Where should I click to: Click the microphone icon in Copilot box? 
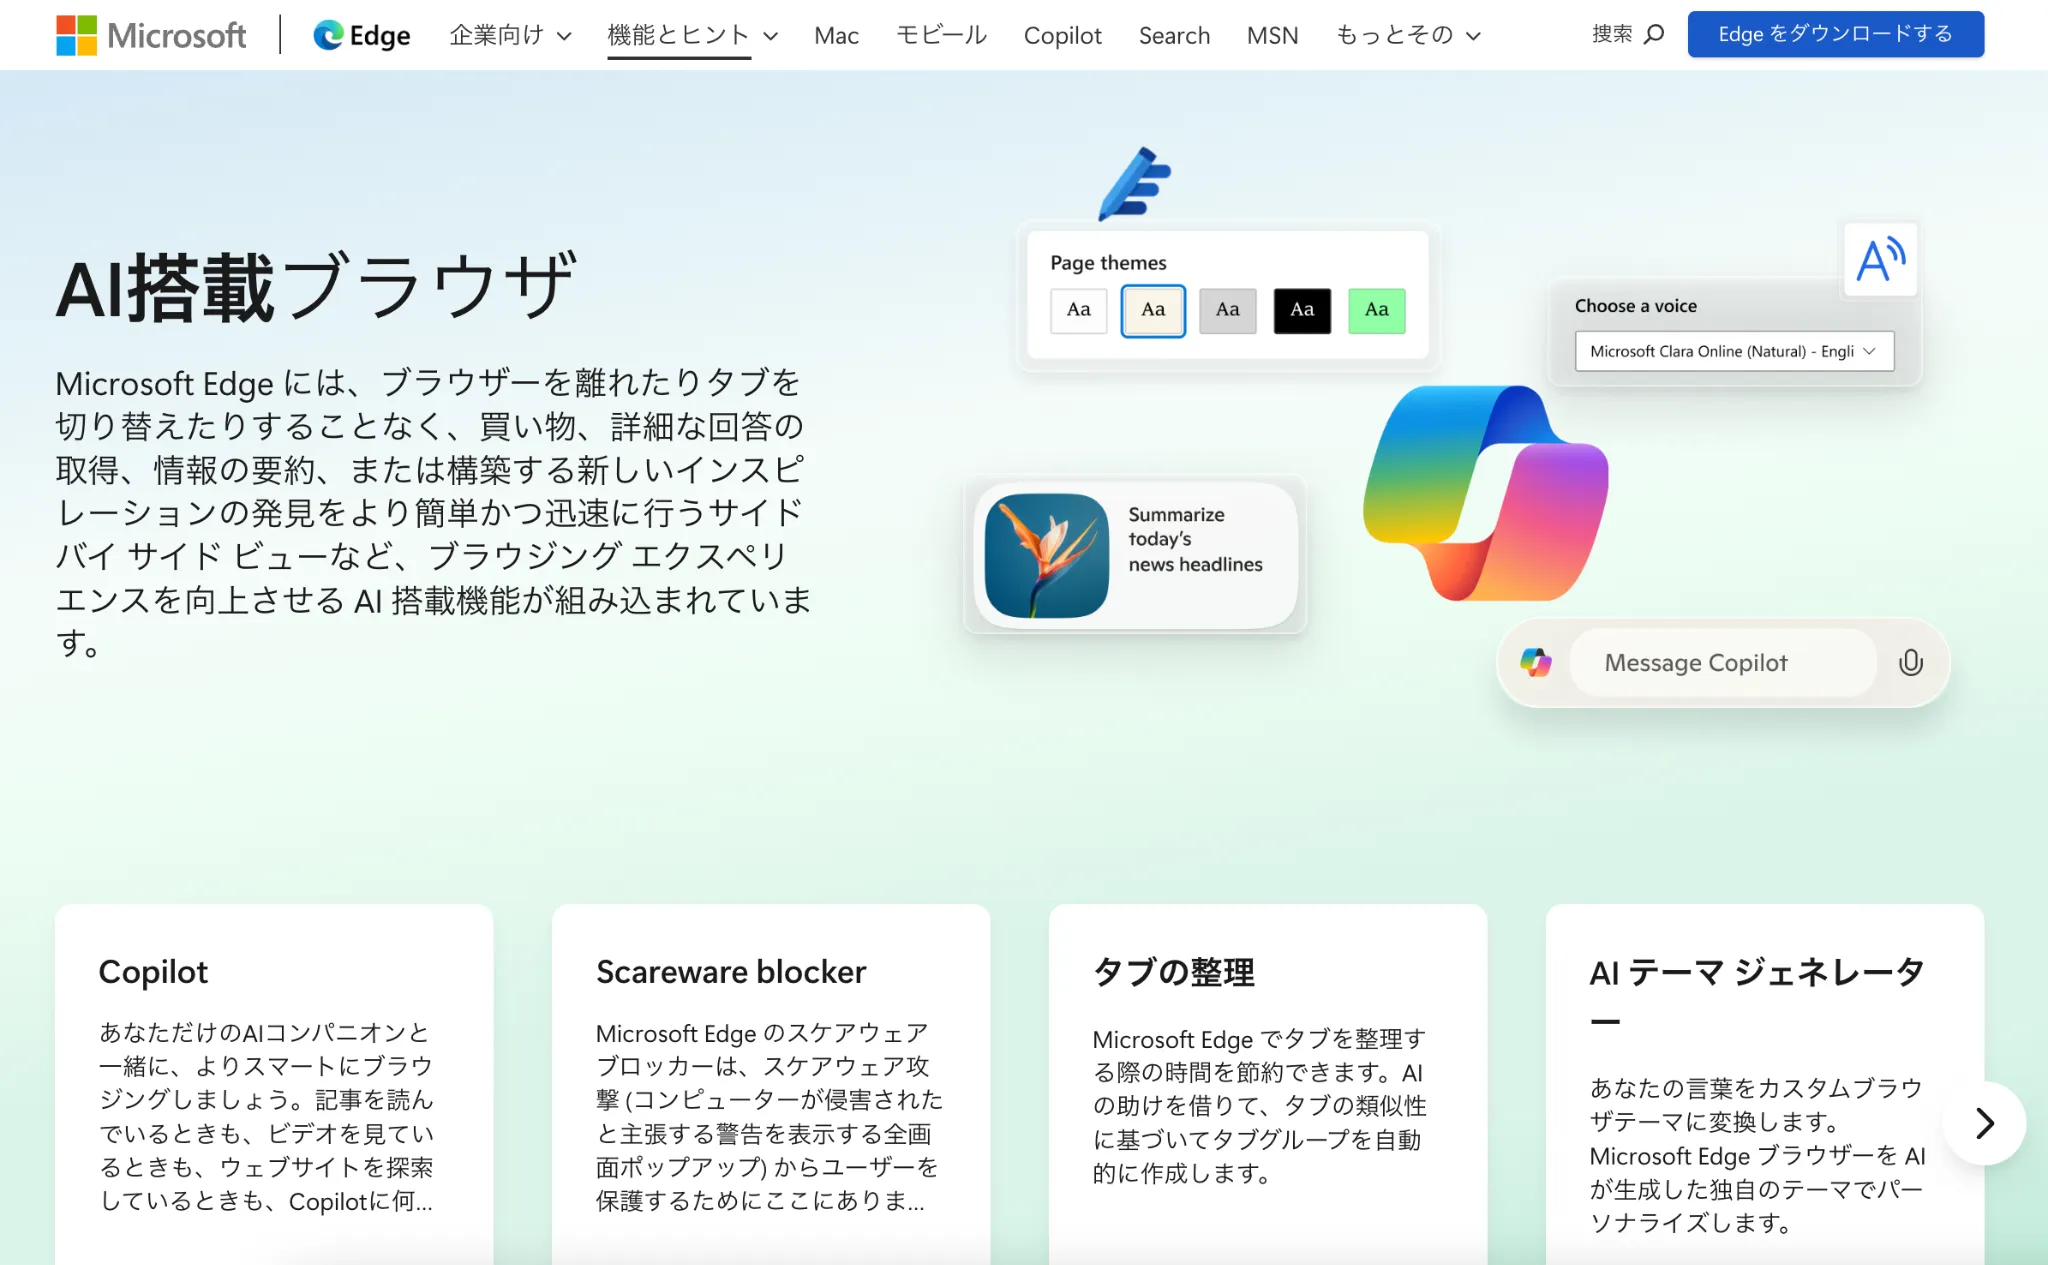click(1910, 662)
